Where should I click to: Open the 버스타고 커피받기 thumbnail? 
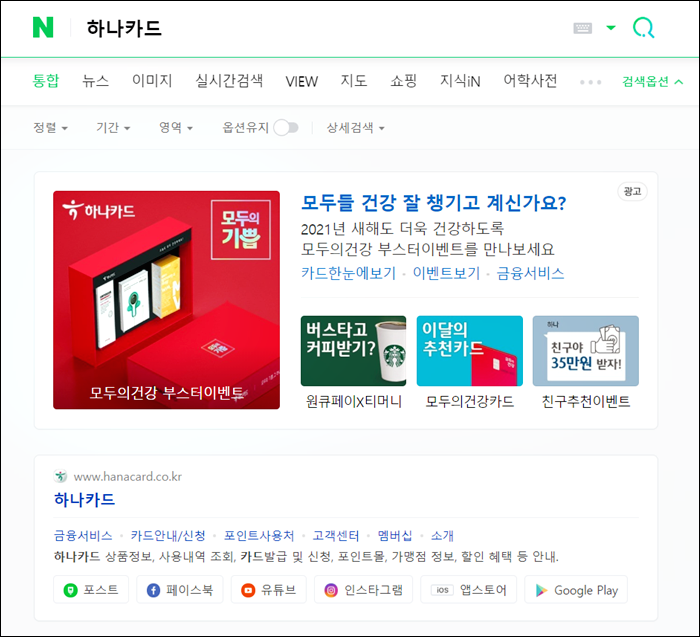pos(354,351)
